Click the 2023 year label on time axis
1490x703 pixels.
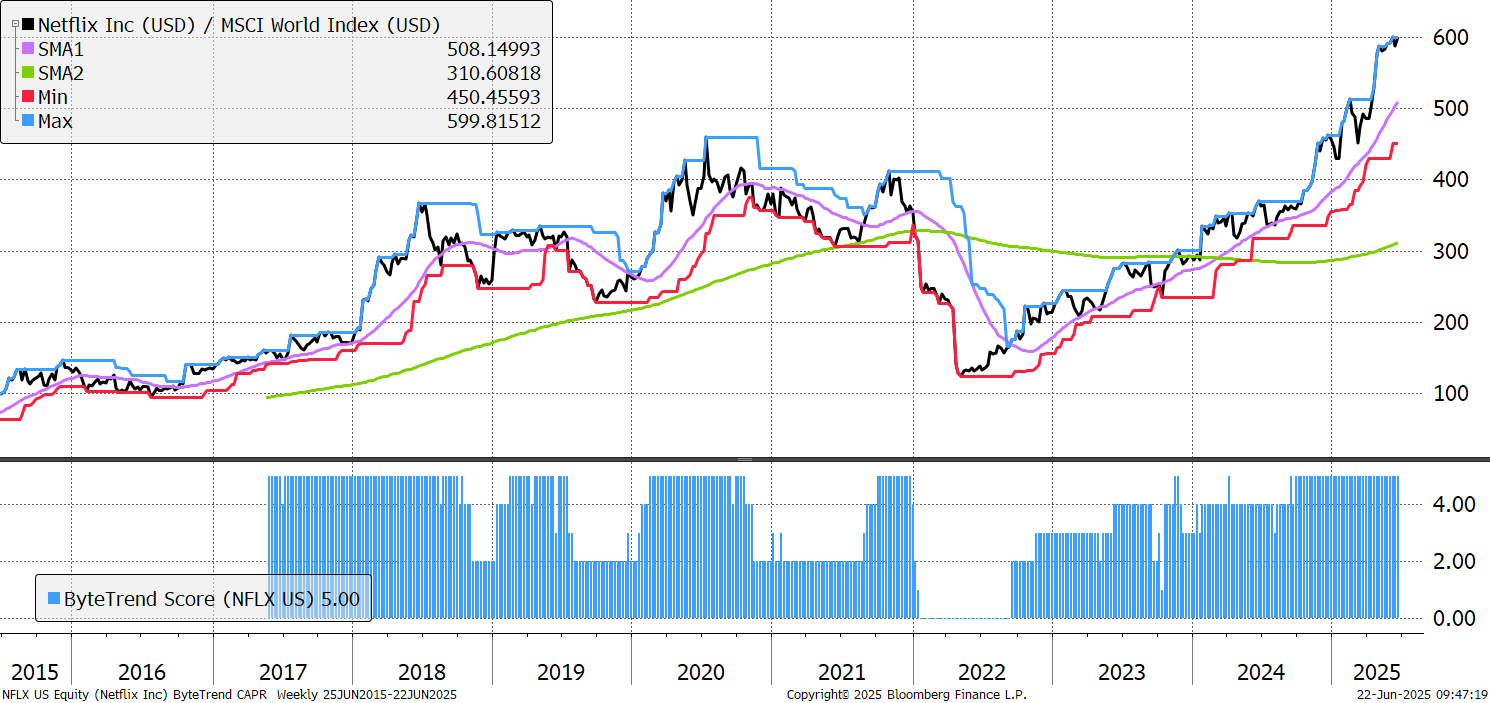pos(1121,672)
